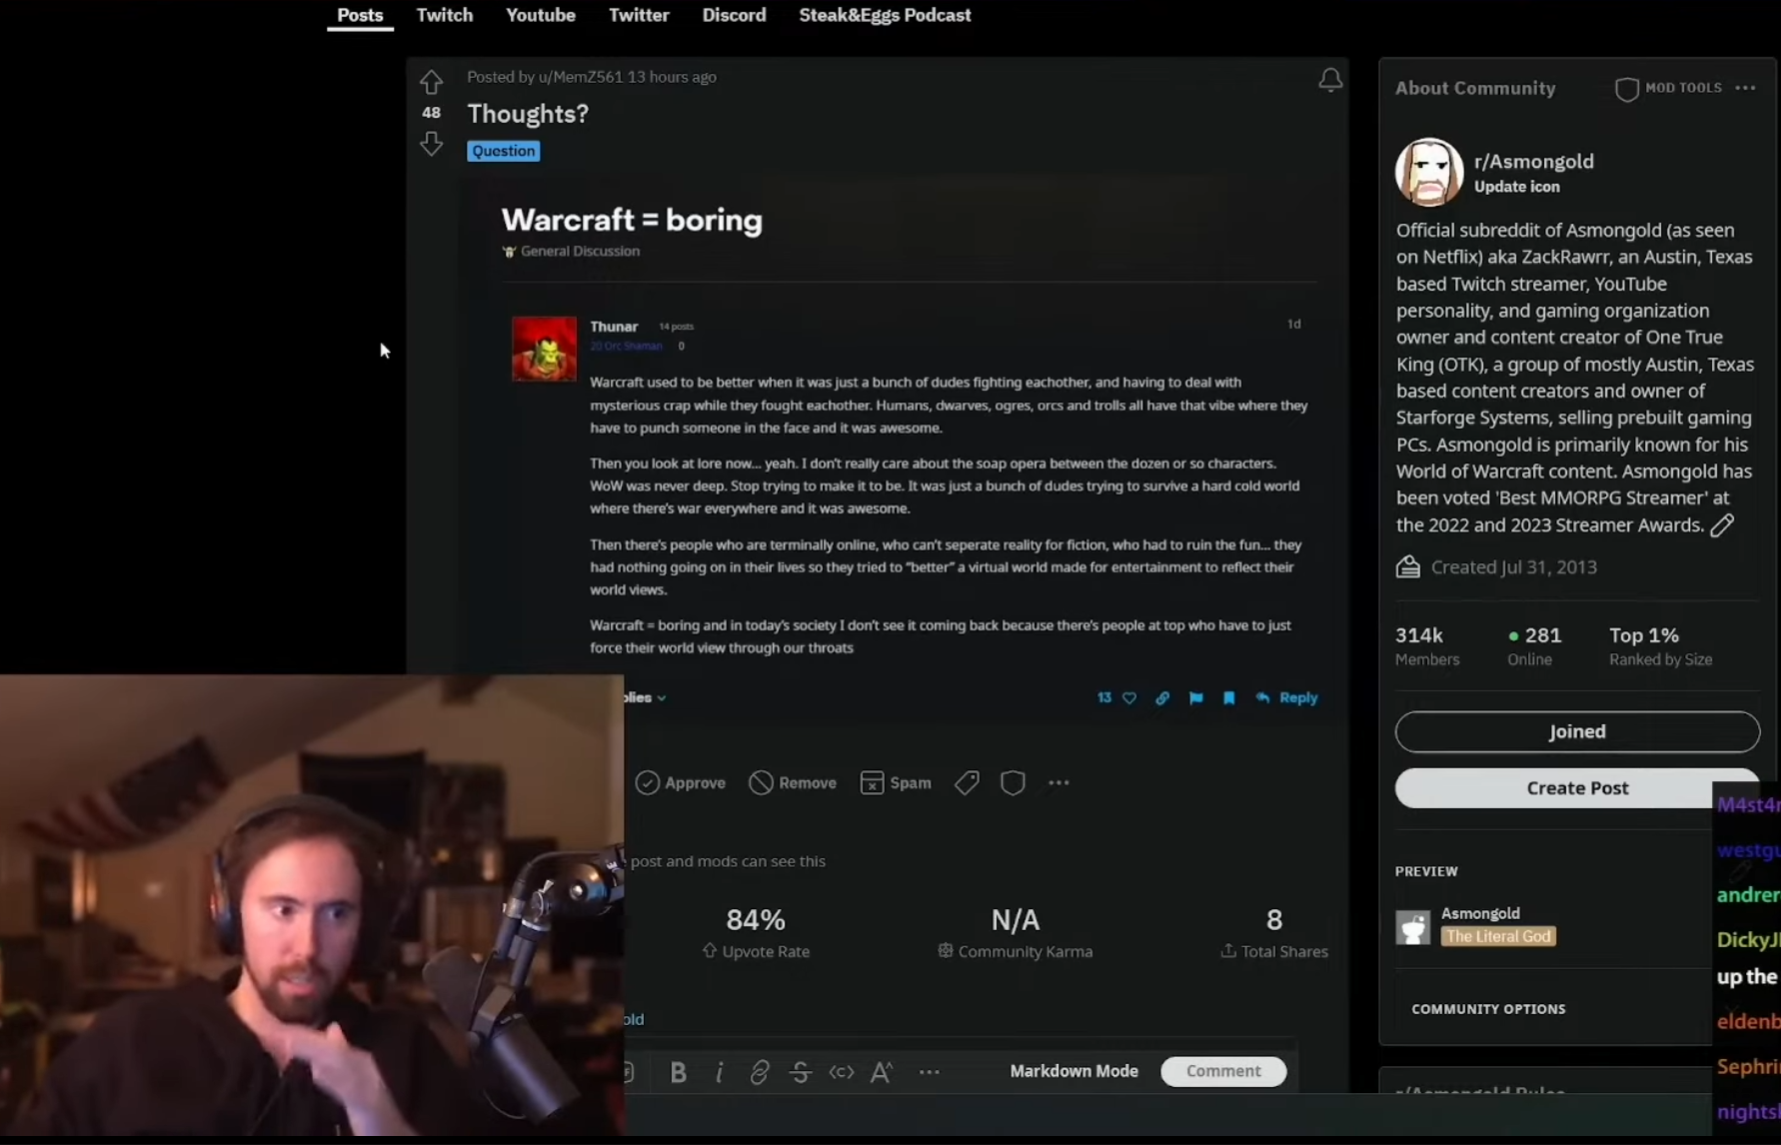The image size is (1781, 1145).
Task: Click the 84% Upvote Rate stat
Action: coord(756,932)
